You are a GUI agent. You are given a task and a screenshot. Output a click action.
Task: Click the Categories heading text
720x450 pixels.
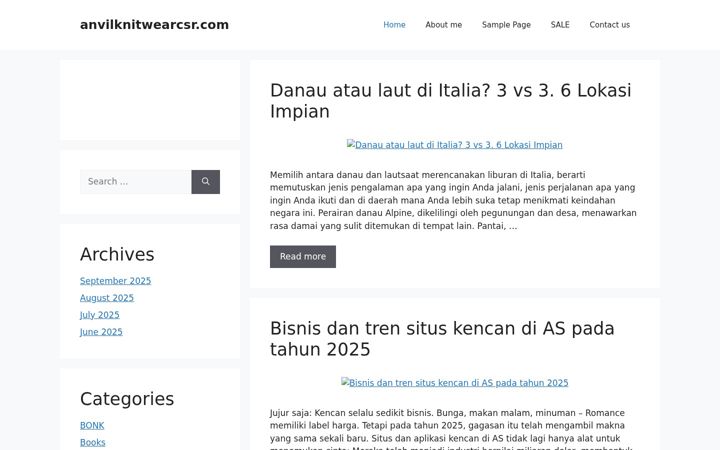point(127,399)
